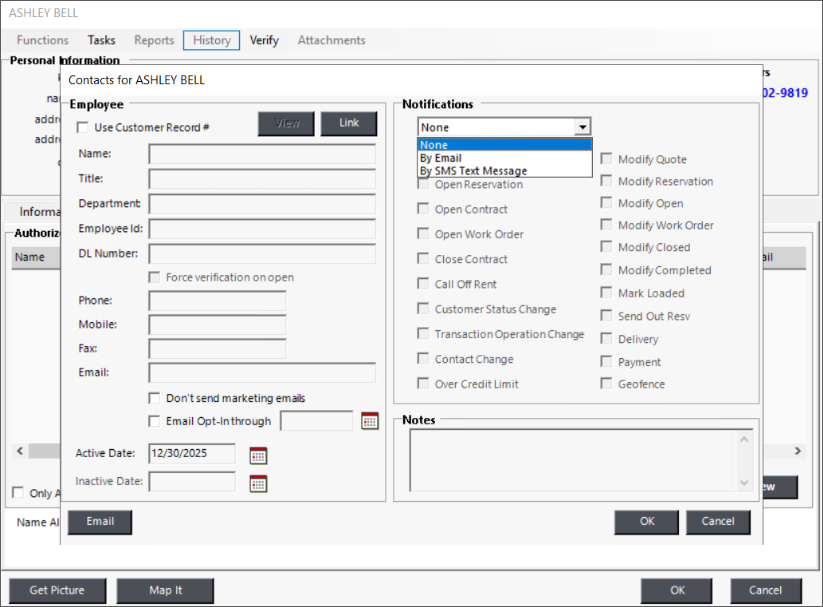The width and height of the screenshot is (823, 607).
Task: Switch to the Verify tab
Action: click(x=264, y=40)
